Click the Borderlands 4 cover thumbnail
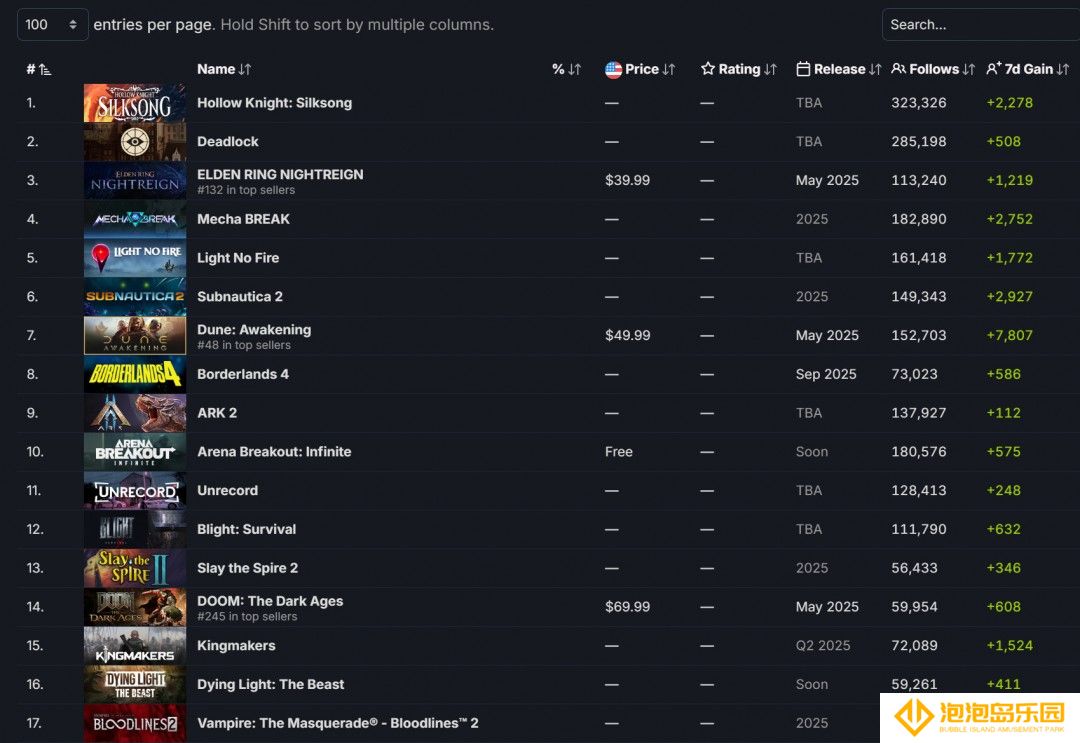The width and height of the screenshot is (1080, 743). click(135, 374)
